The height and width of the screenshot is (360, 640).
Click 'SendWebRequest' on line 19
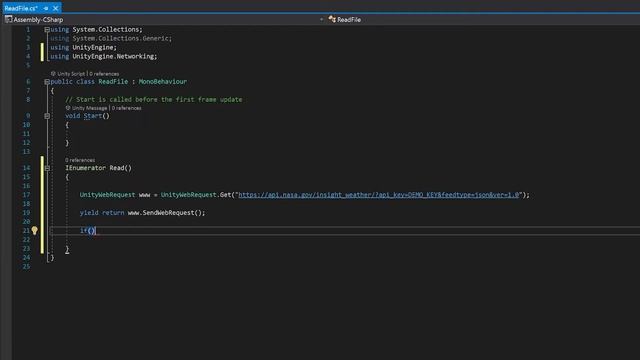[168, 213]
